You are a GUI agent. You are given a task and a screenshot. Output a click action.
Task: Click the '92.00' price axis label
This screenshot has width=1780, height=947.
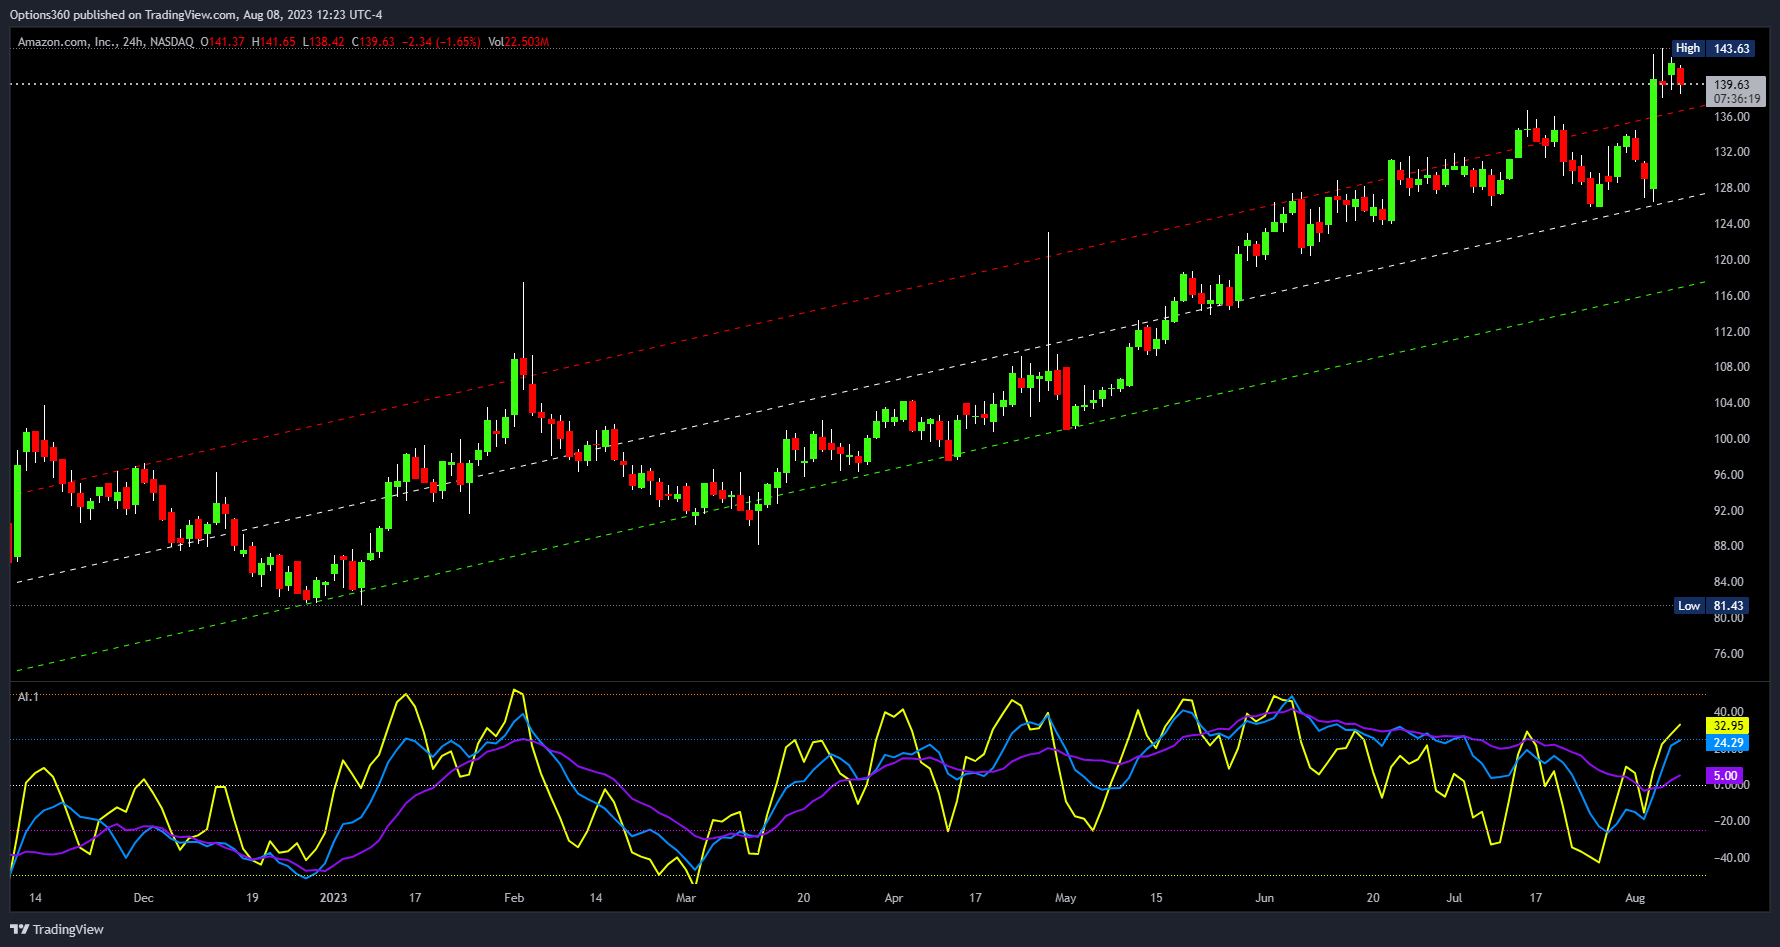point(1729,511)
